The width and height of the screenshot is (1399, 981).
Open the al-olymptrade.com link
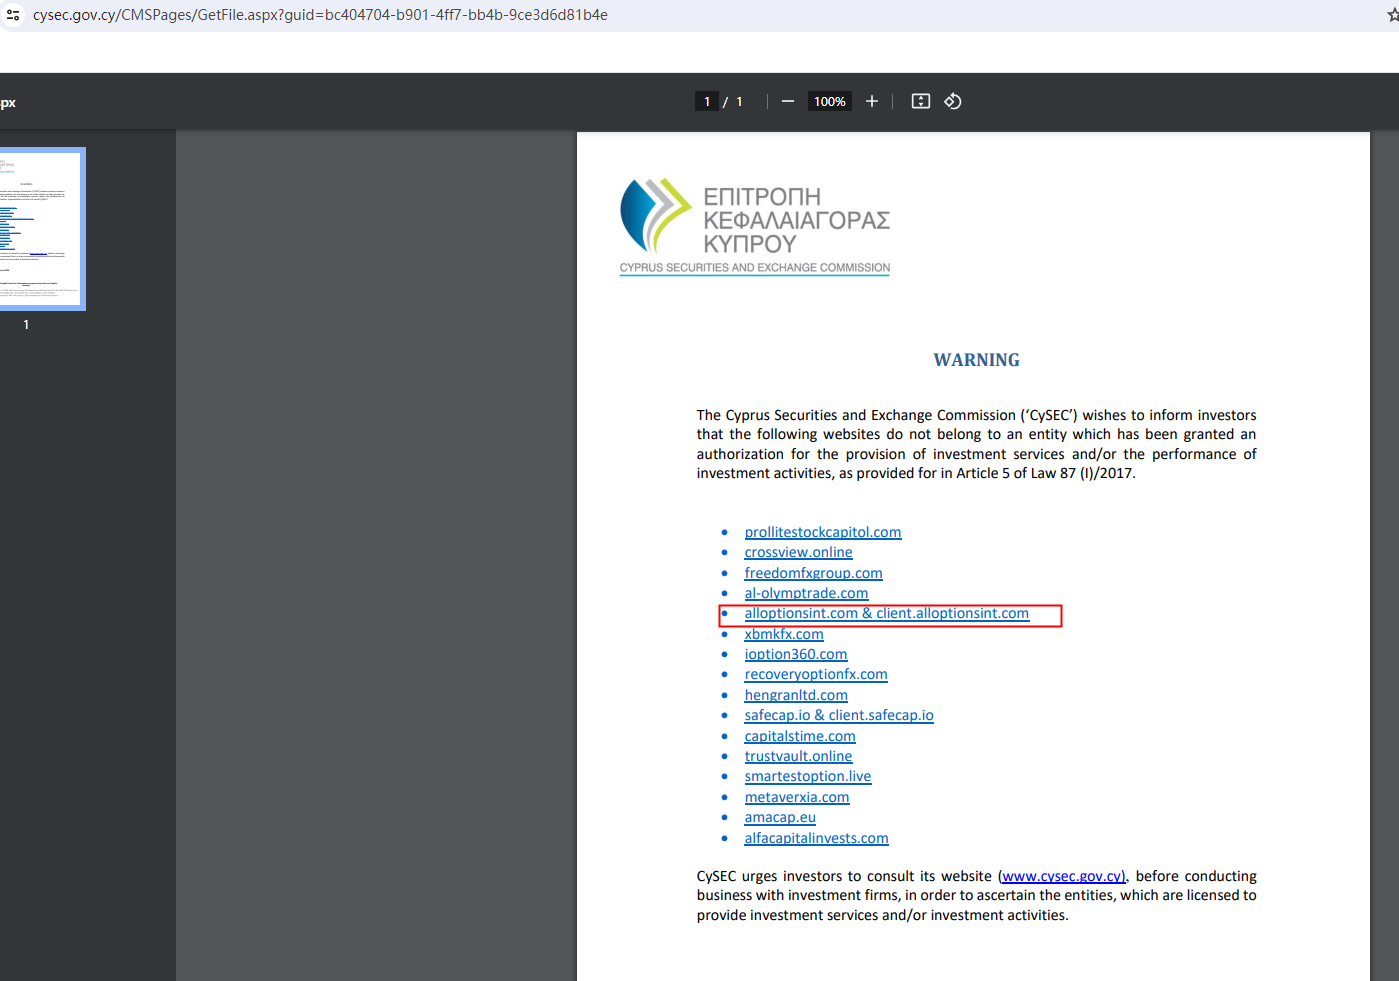point(807,593)
